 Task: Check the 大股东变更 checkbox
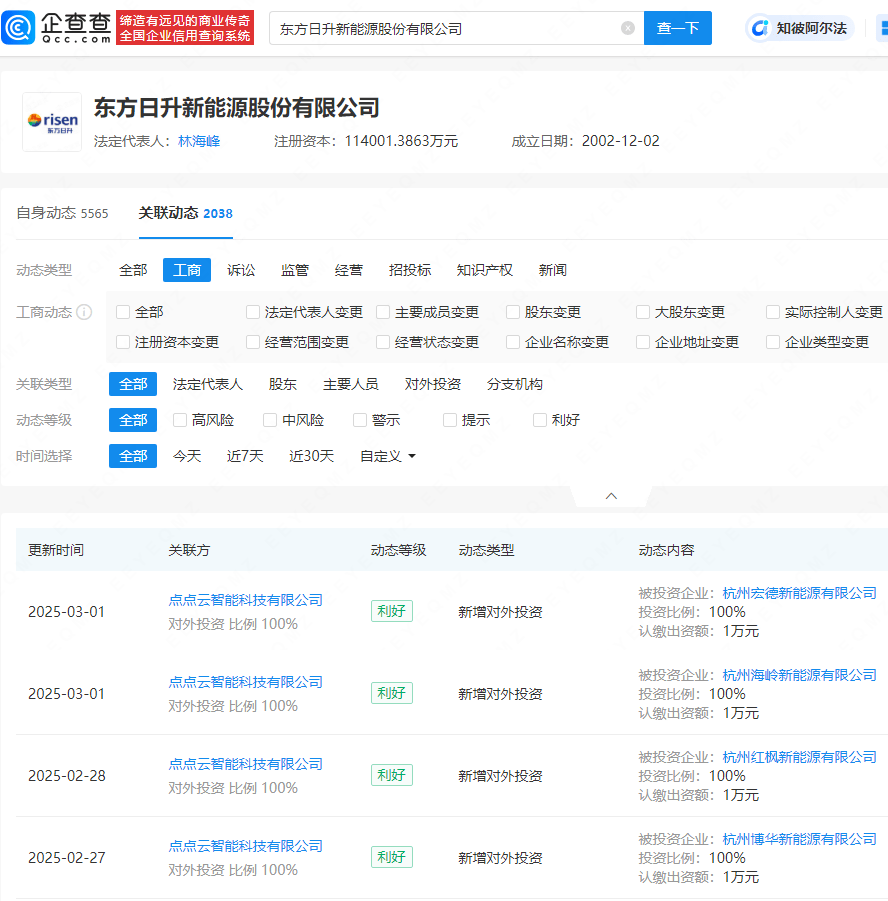click(643, 312)
